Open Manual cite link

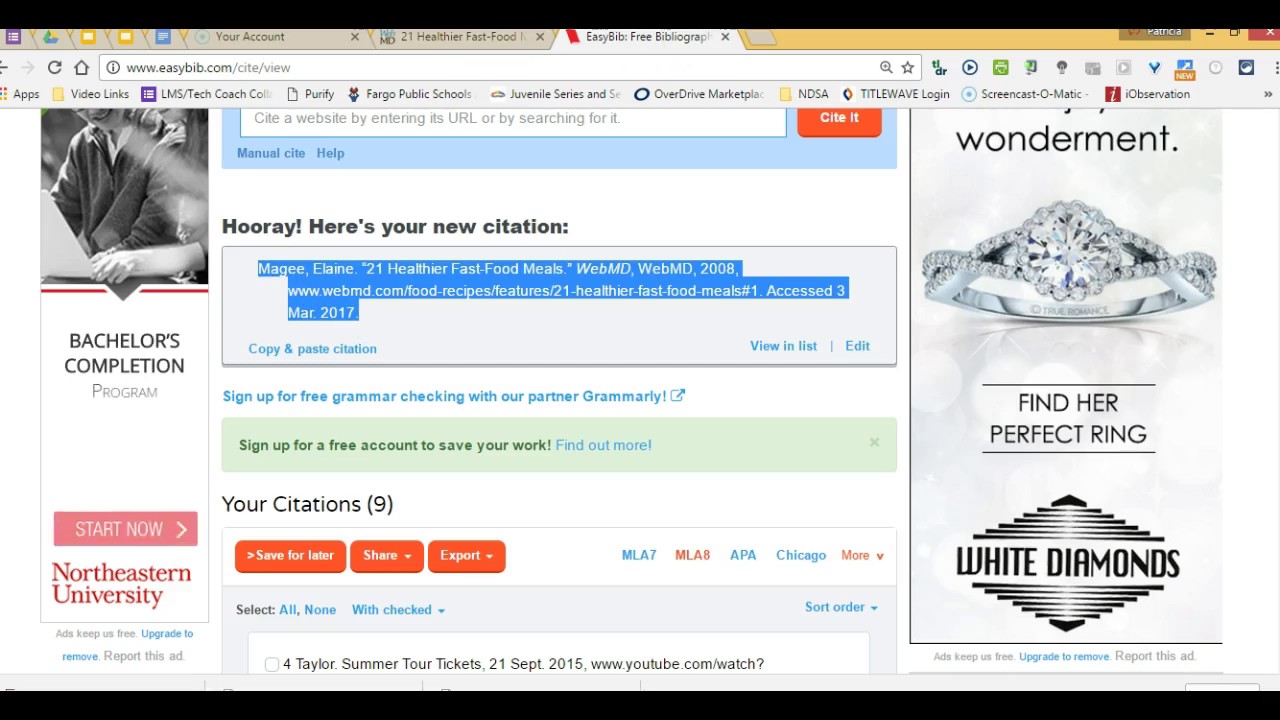(271, 153)
